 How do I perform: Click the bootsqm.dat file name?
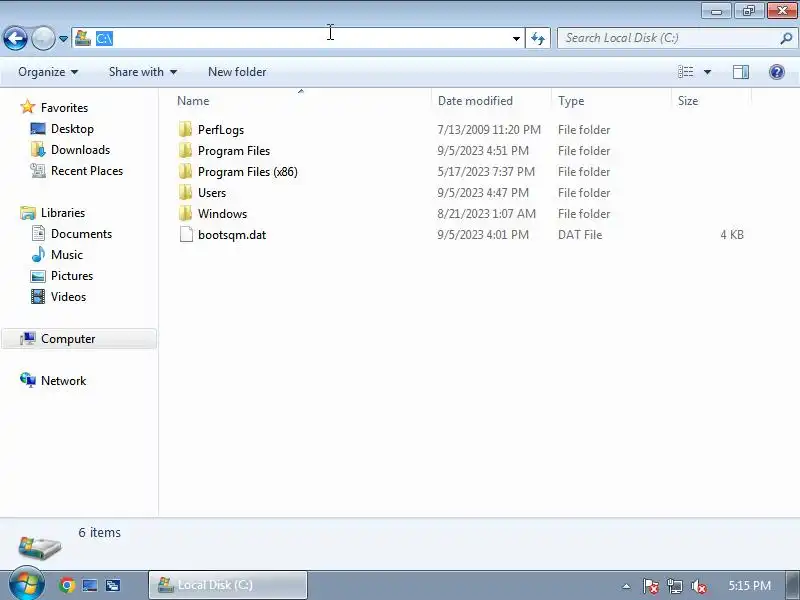tap(232, 235)
